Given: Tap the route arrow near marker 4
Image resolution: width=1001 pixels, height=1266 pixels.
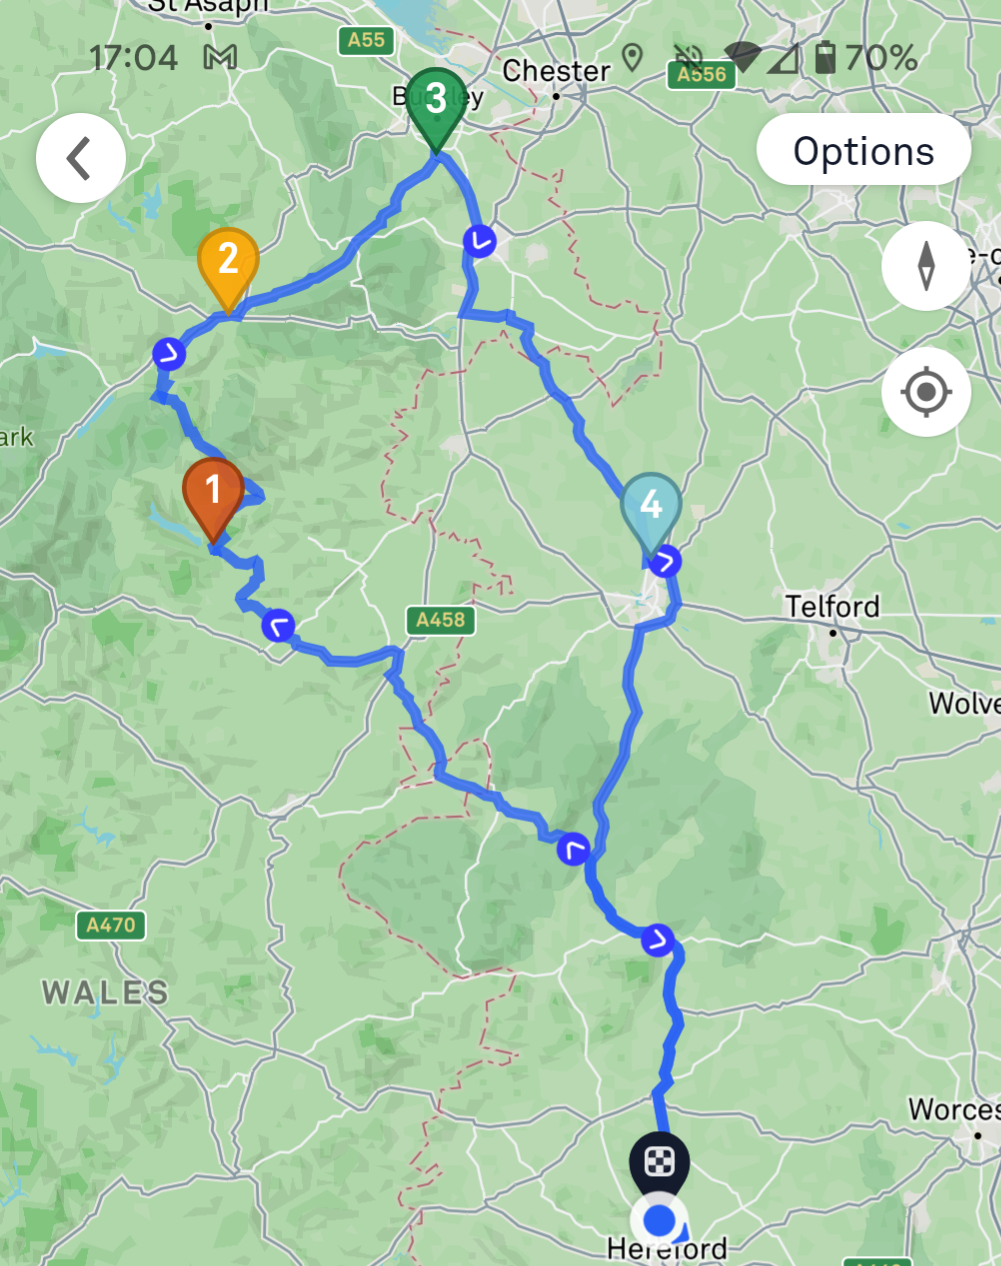Looking at the screenshot, I should [665, 562].
